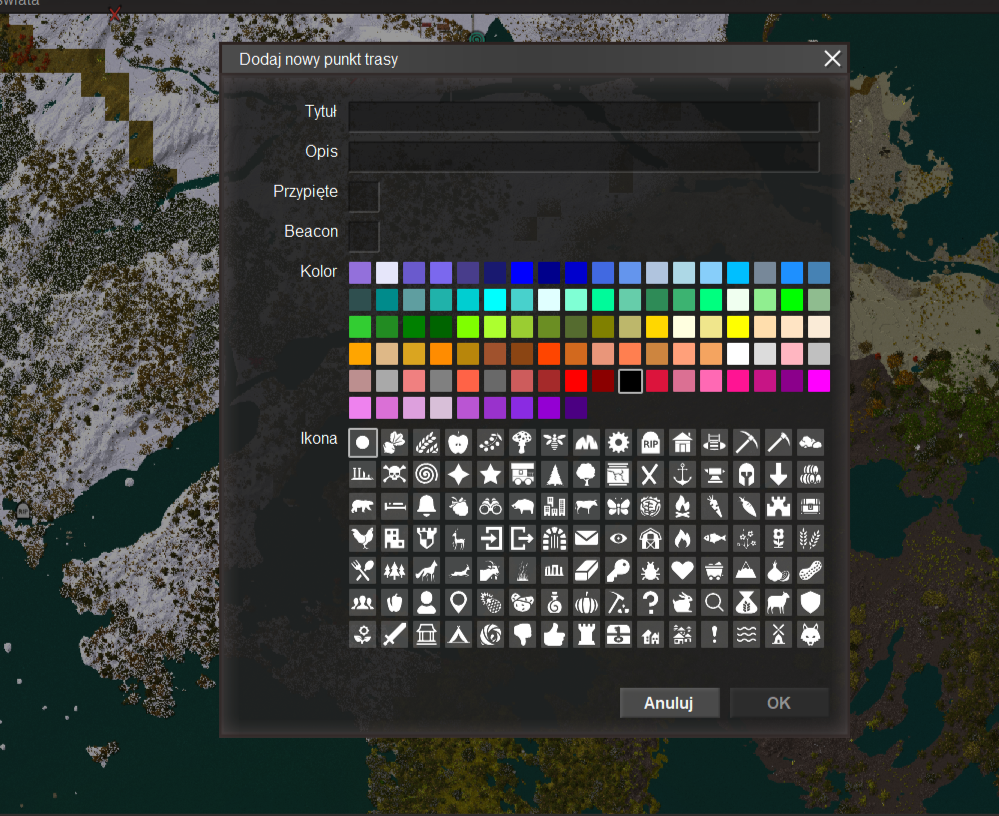Image resolution: width=999 pixels, height=816 pixels.
Task: Confirm the waypoint with OK
Action: click(x=778, y=703)
